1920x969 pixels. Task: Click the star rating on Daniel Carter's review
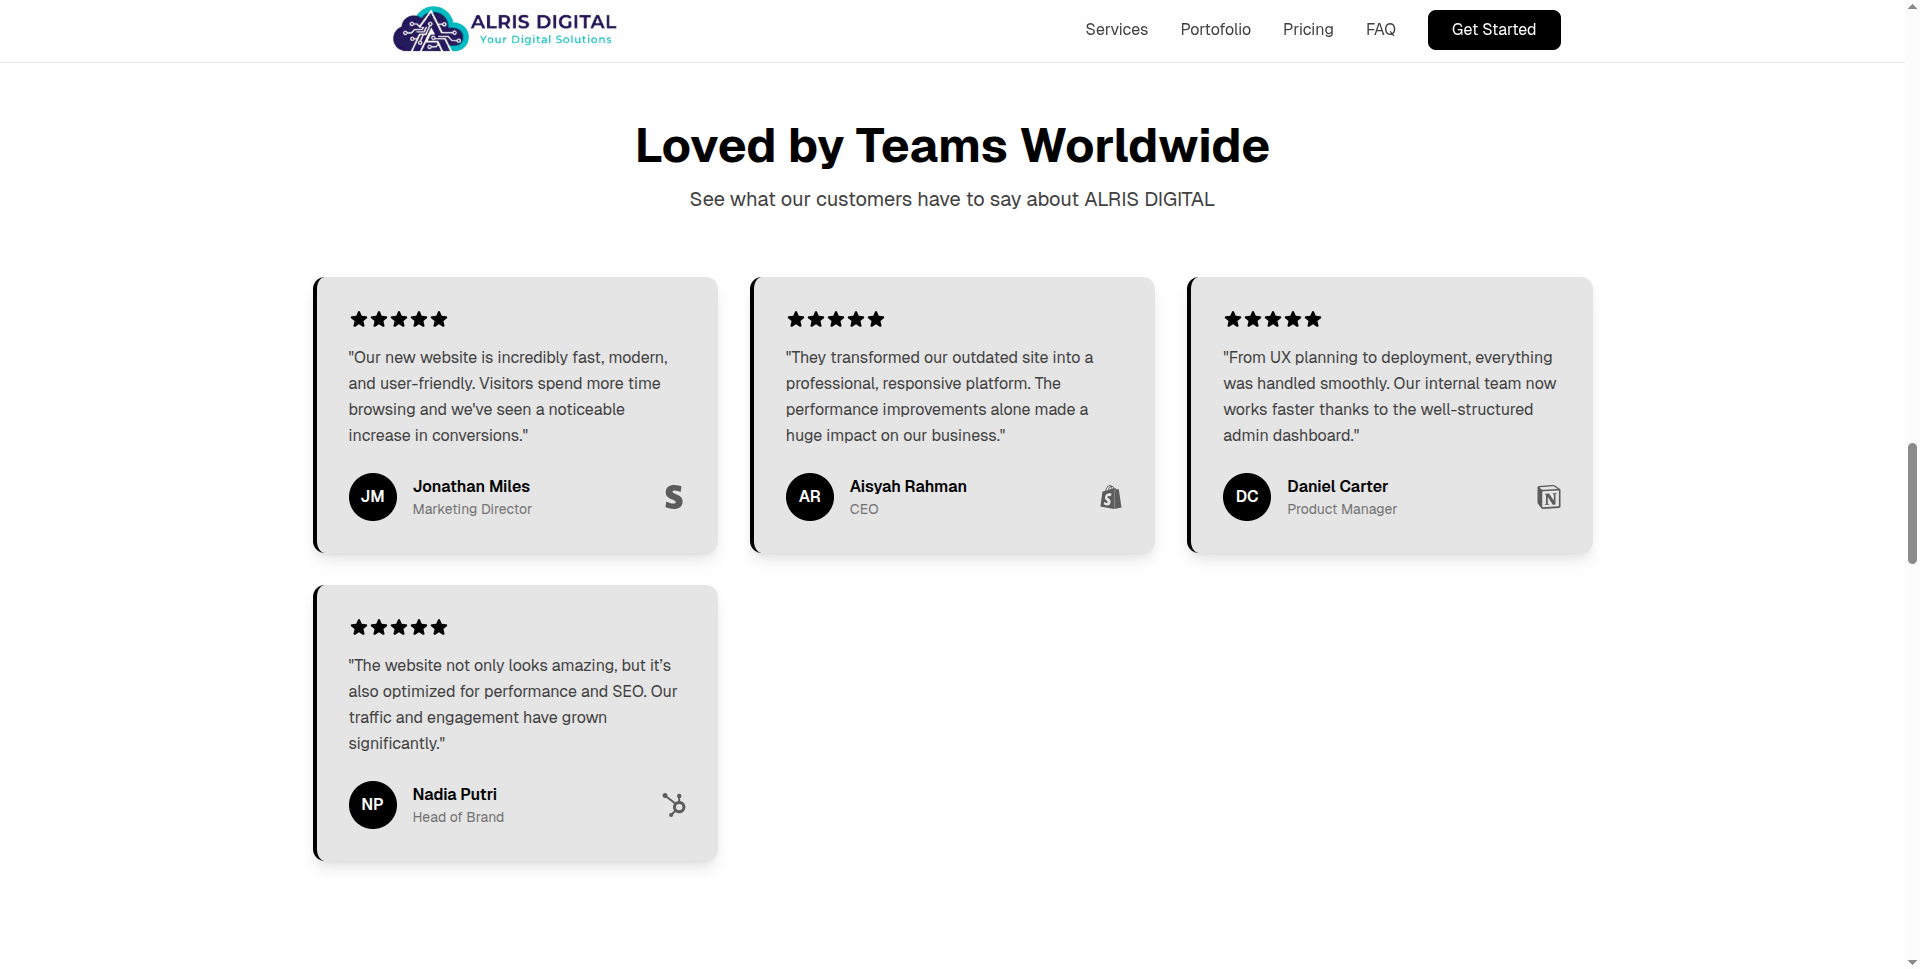1272,320
